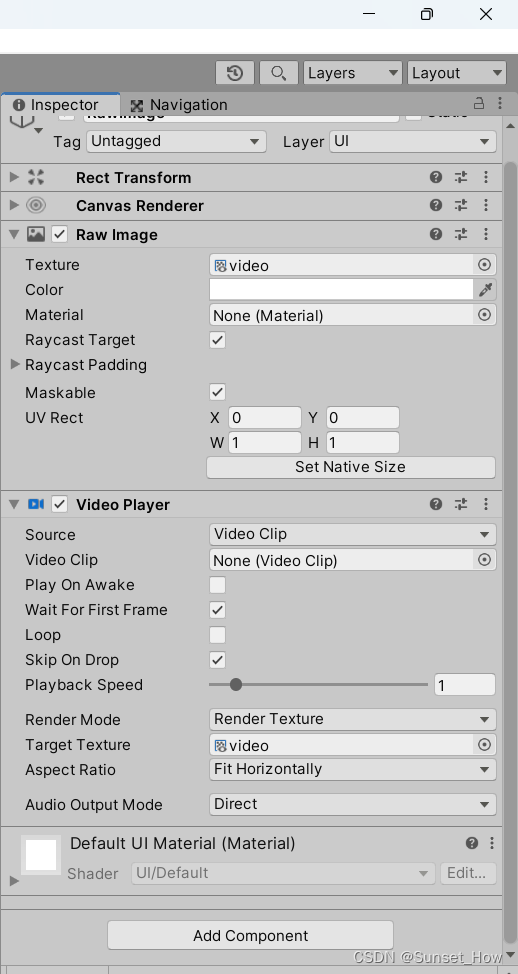Open the Raw Image Color swatch

342,289
